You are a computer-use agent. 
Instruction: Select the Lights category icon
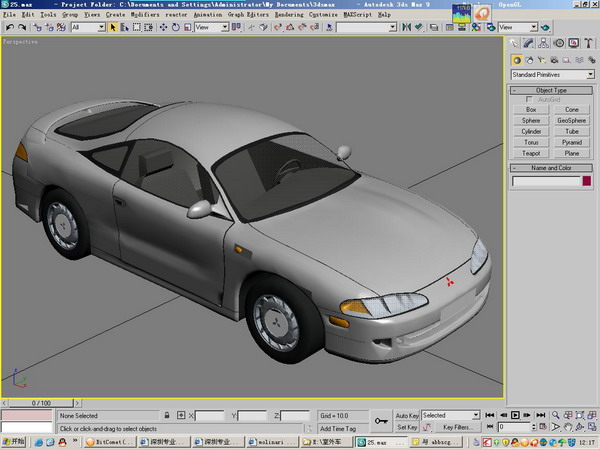543,60
